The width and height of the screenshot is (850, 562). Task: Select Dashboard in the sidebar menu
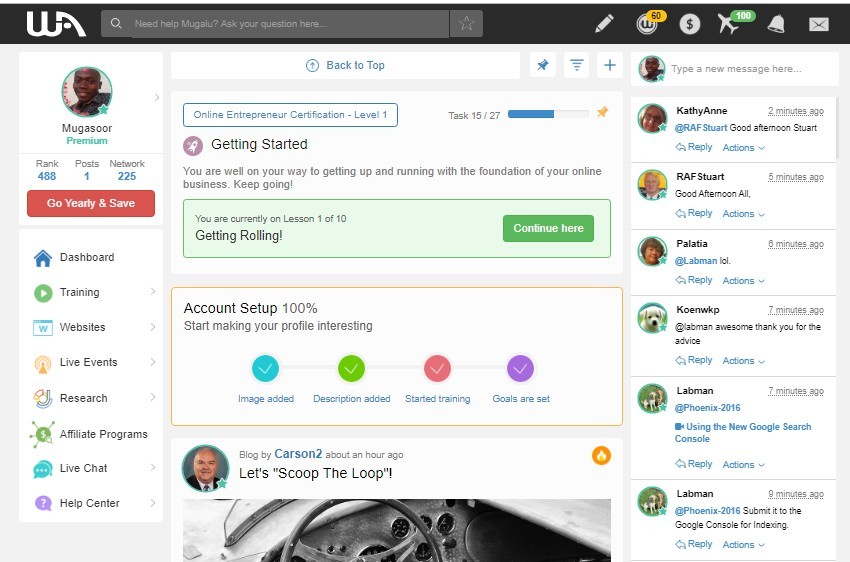tap(87, 257)
